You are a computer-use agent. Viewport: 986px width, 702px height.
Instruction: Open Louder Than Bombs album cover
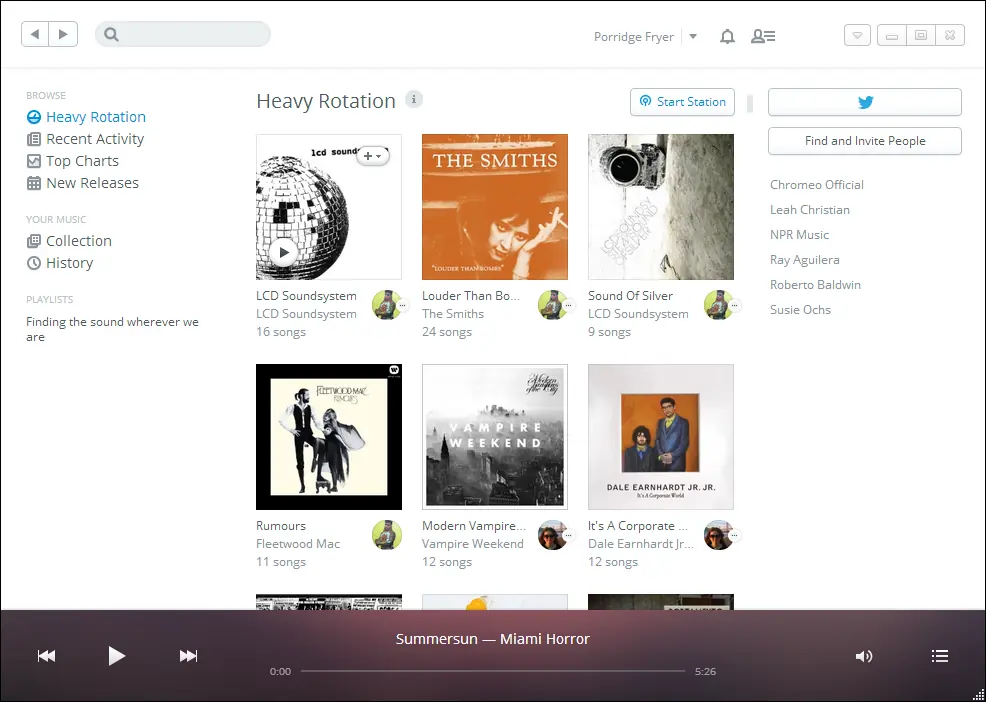[495, 207]
